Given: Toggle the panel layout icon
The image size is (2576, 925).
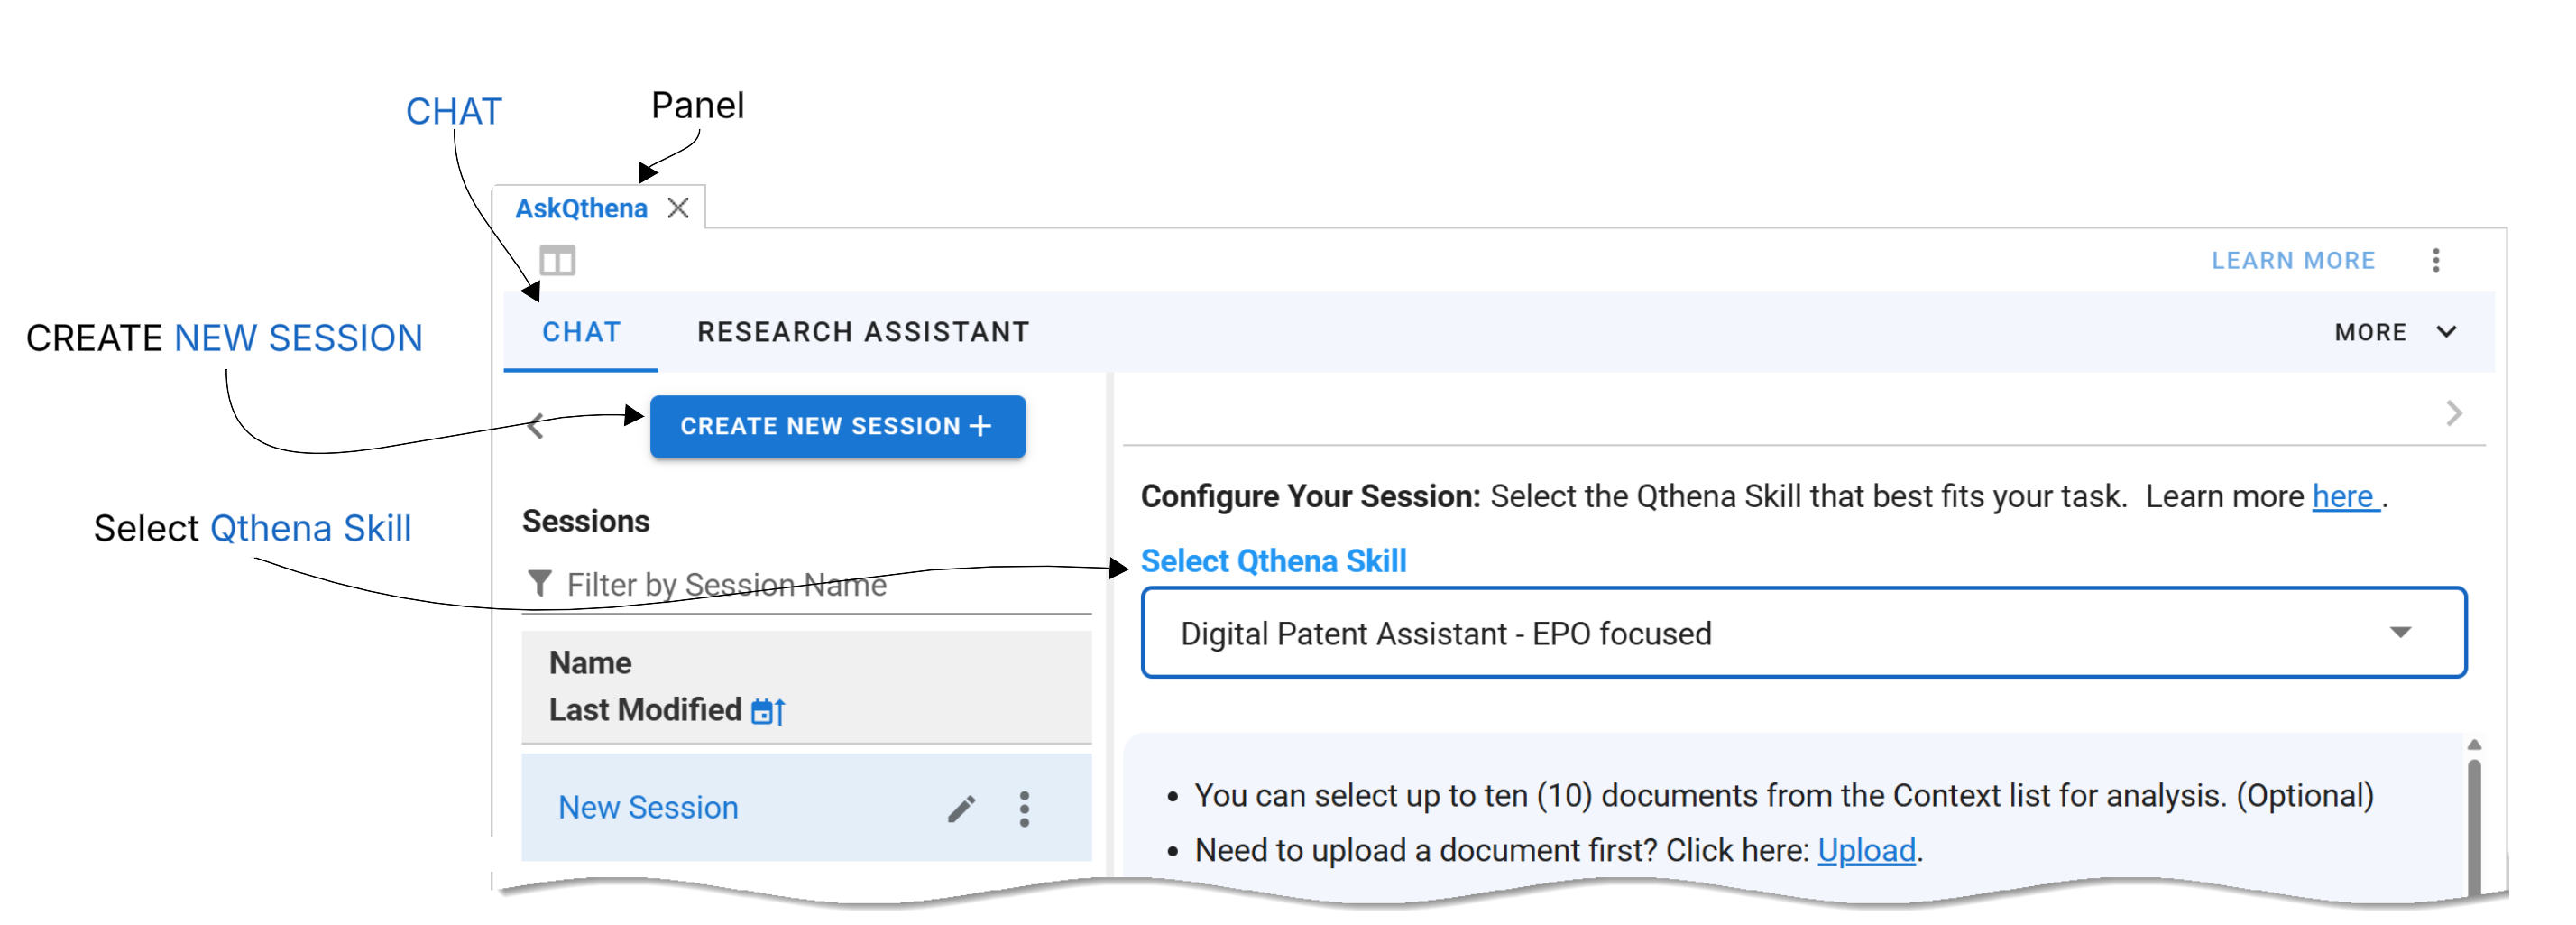Looking at the screenshot, I should (x=557, y=261).
